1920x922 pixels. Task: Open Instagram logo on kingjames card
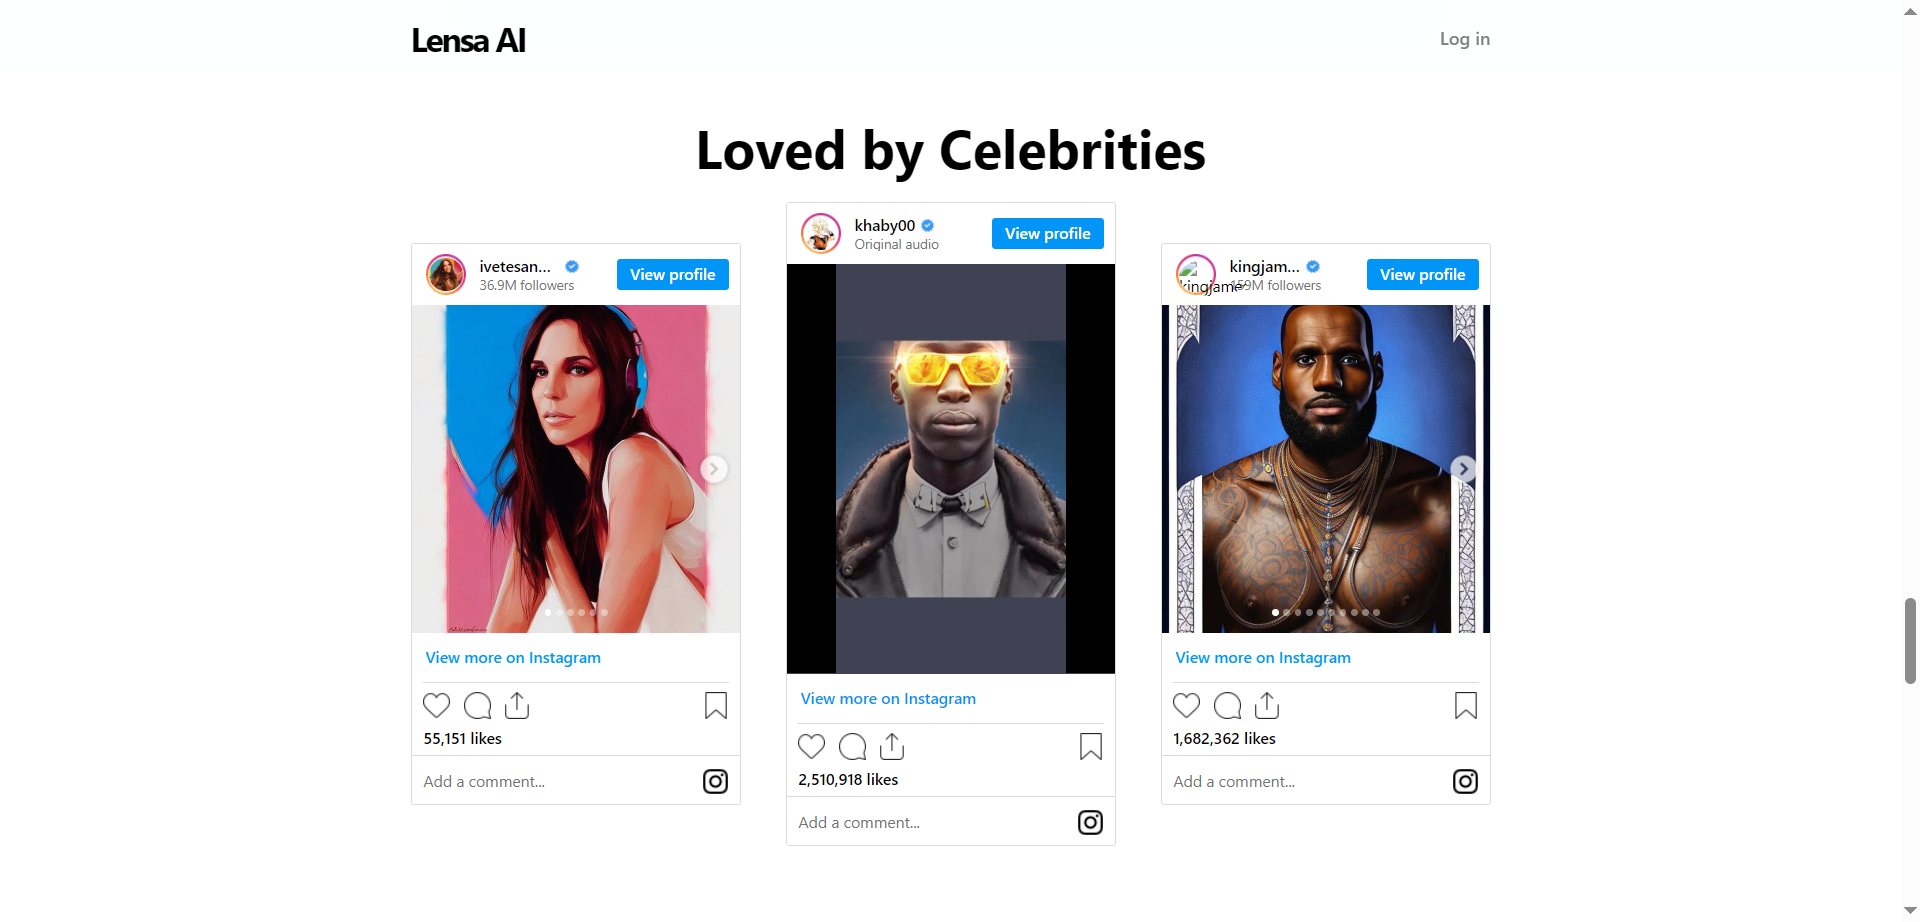point(1465,781)
